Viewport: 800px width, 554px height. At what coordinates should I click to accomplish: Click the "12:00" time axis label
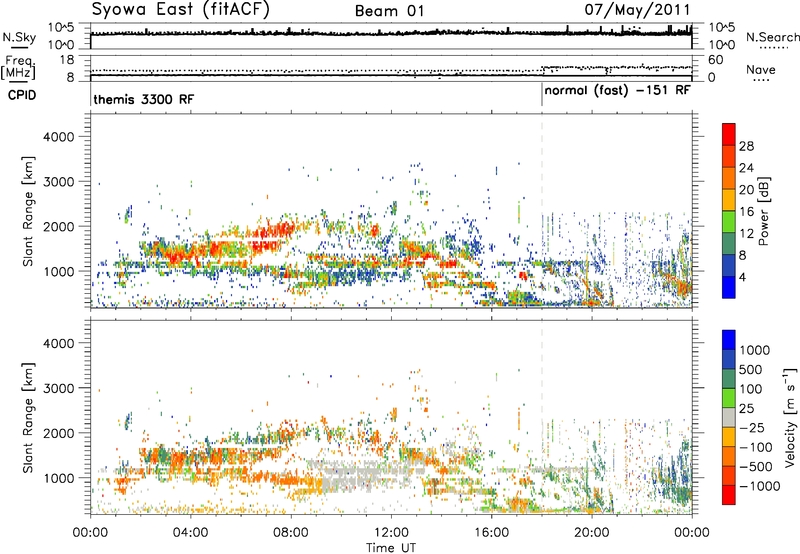coord(391,533)
